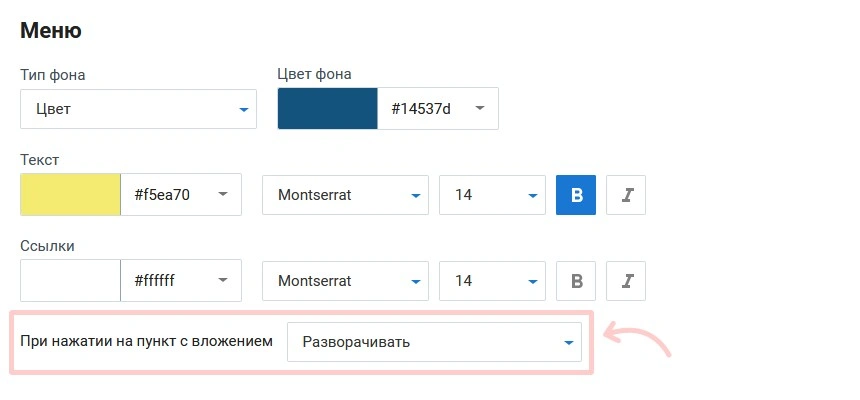Toggle bold for menu Text font
This screenshot has height=400, width=860.
pos(576,195)
